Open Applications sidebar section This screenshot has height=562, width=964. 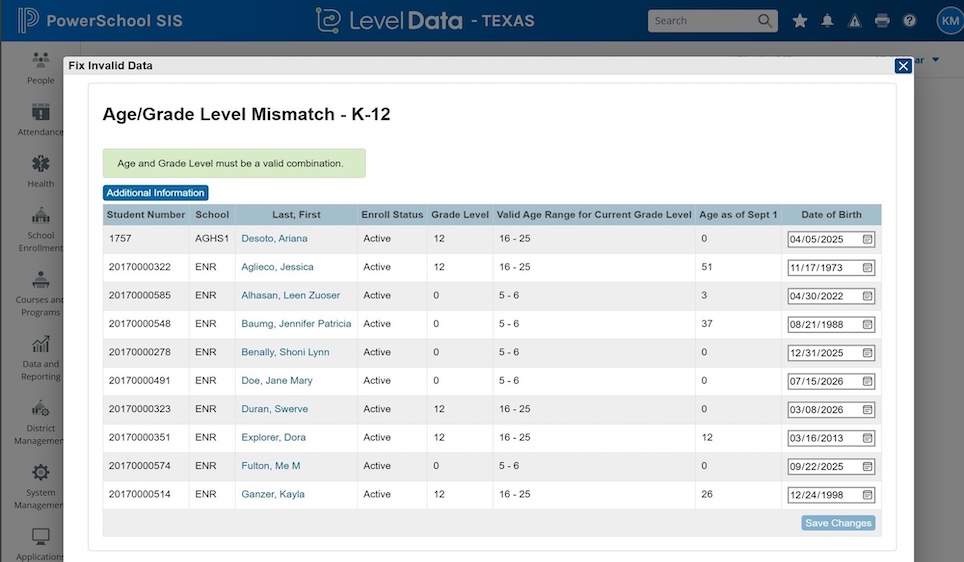41,545
